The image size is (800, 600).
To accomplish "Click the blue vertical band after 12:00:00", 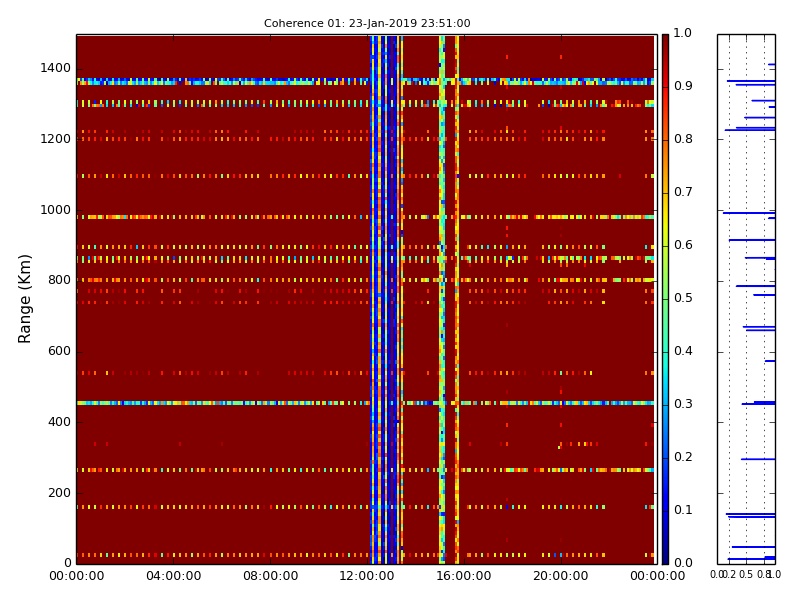I will click(386, 299).
